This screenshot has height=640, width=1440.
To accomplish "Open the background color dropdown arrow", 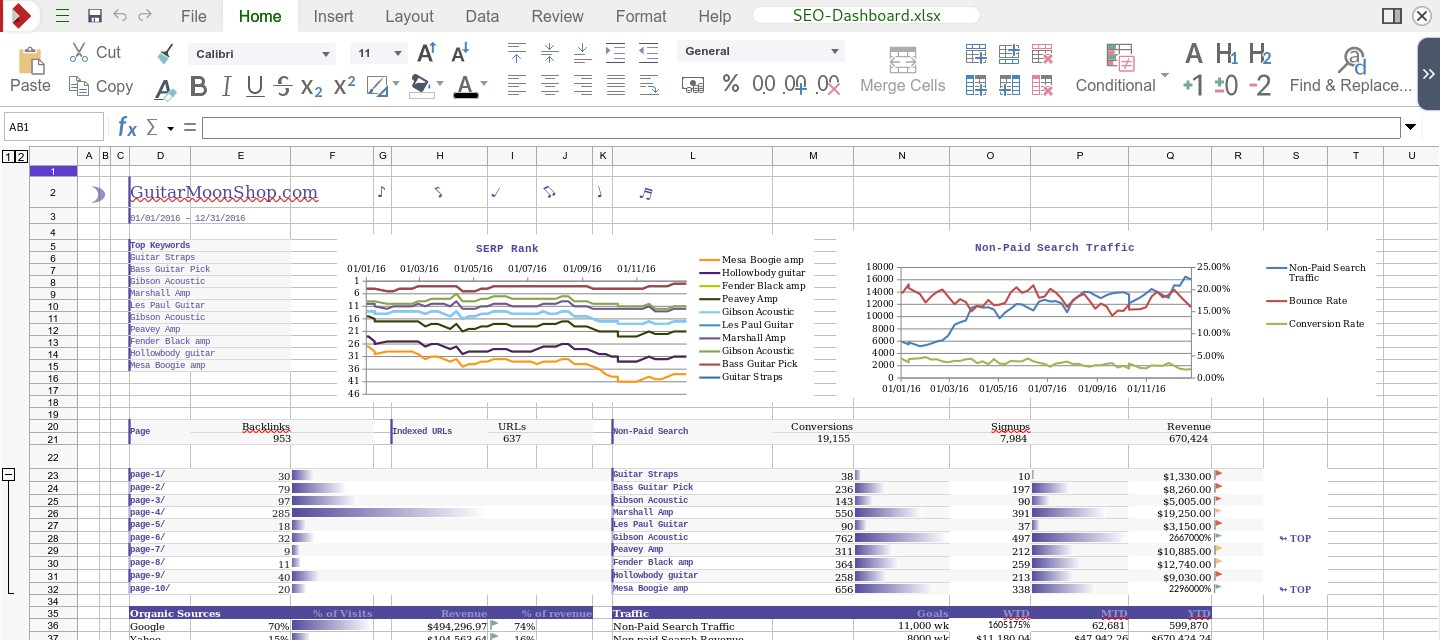I will (x=441, y=85).
